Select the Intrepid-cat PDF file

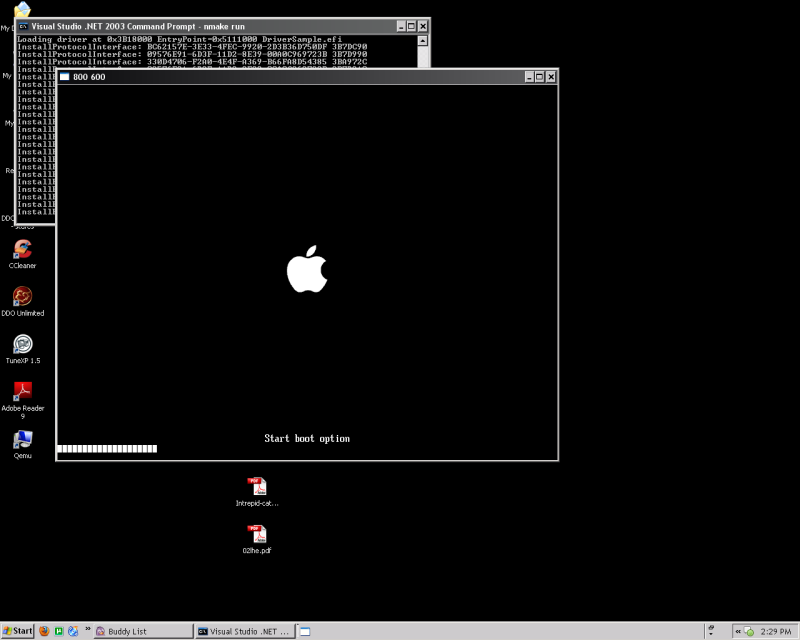coord(257,491)
